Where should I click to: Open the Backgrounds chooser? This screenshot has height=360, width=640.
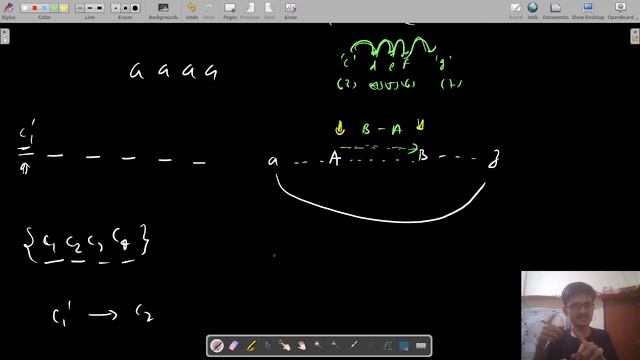click(x=163, y=10)
